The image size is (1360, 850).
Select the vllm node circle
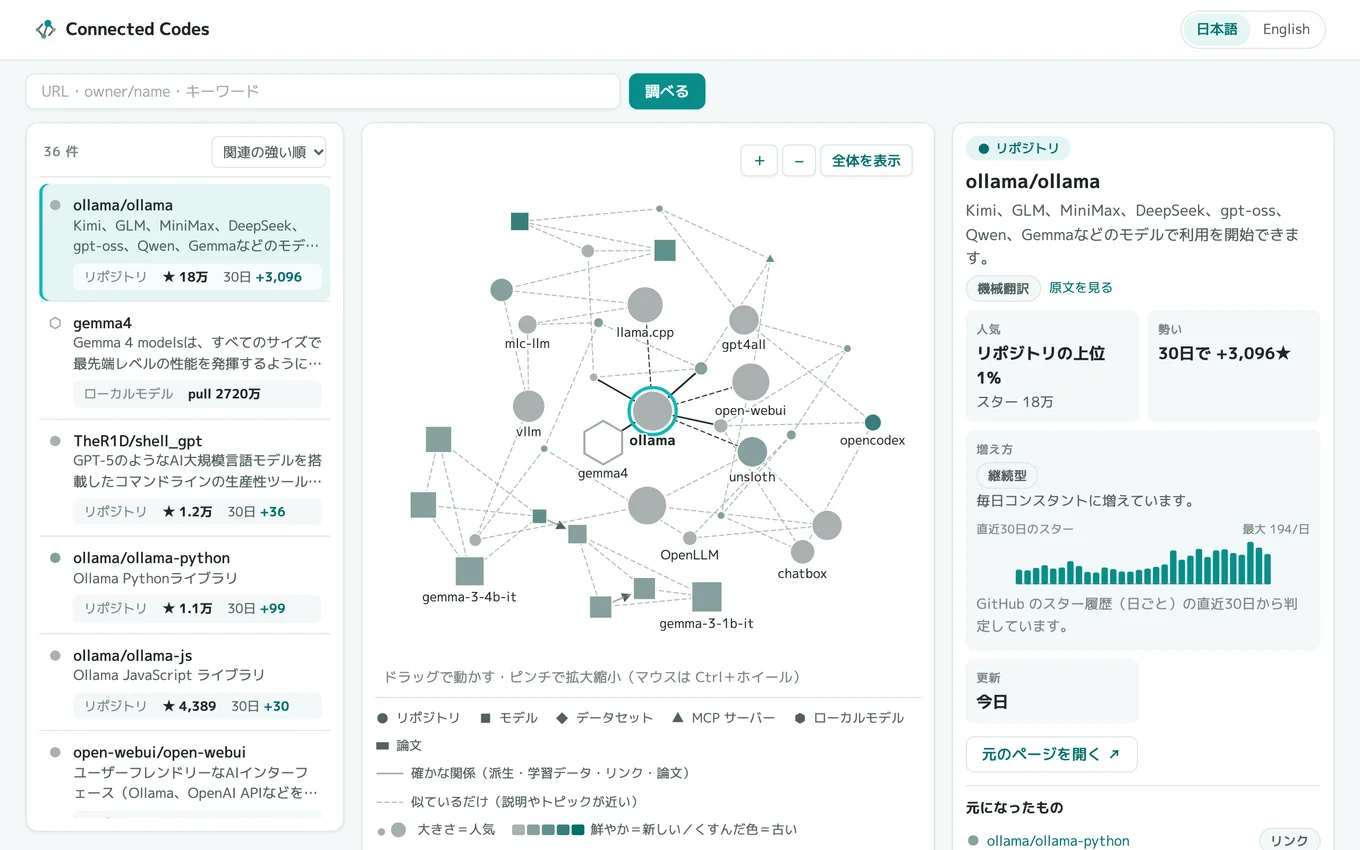528,406
